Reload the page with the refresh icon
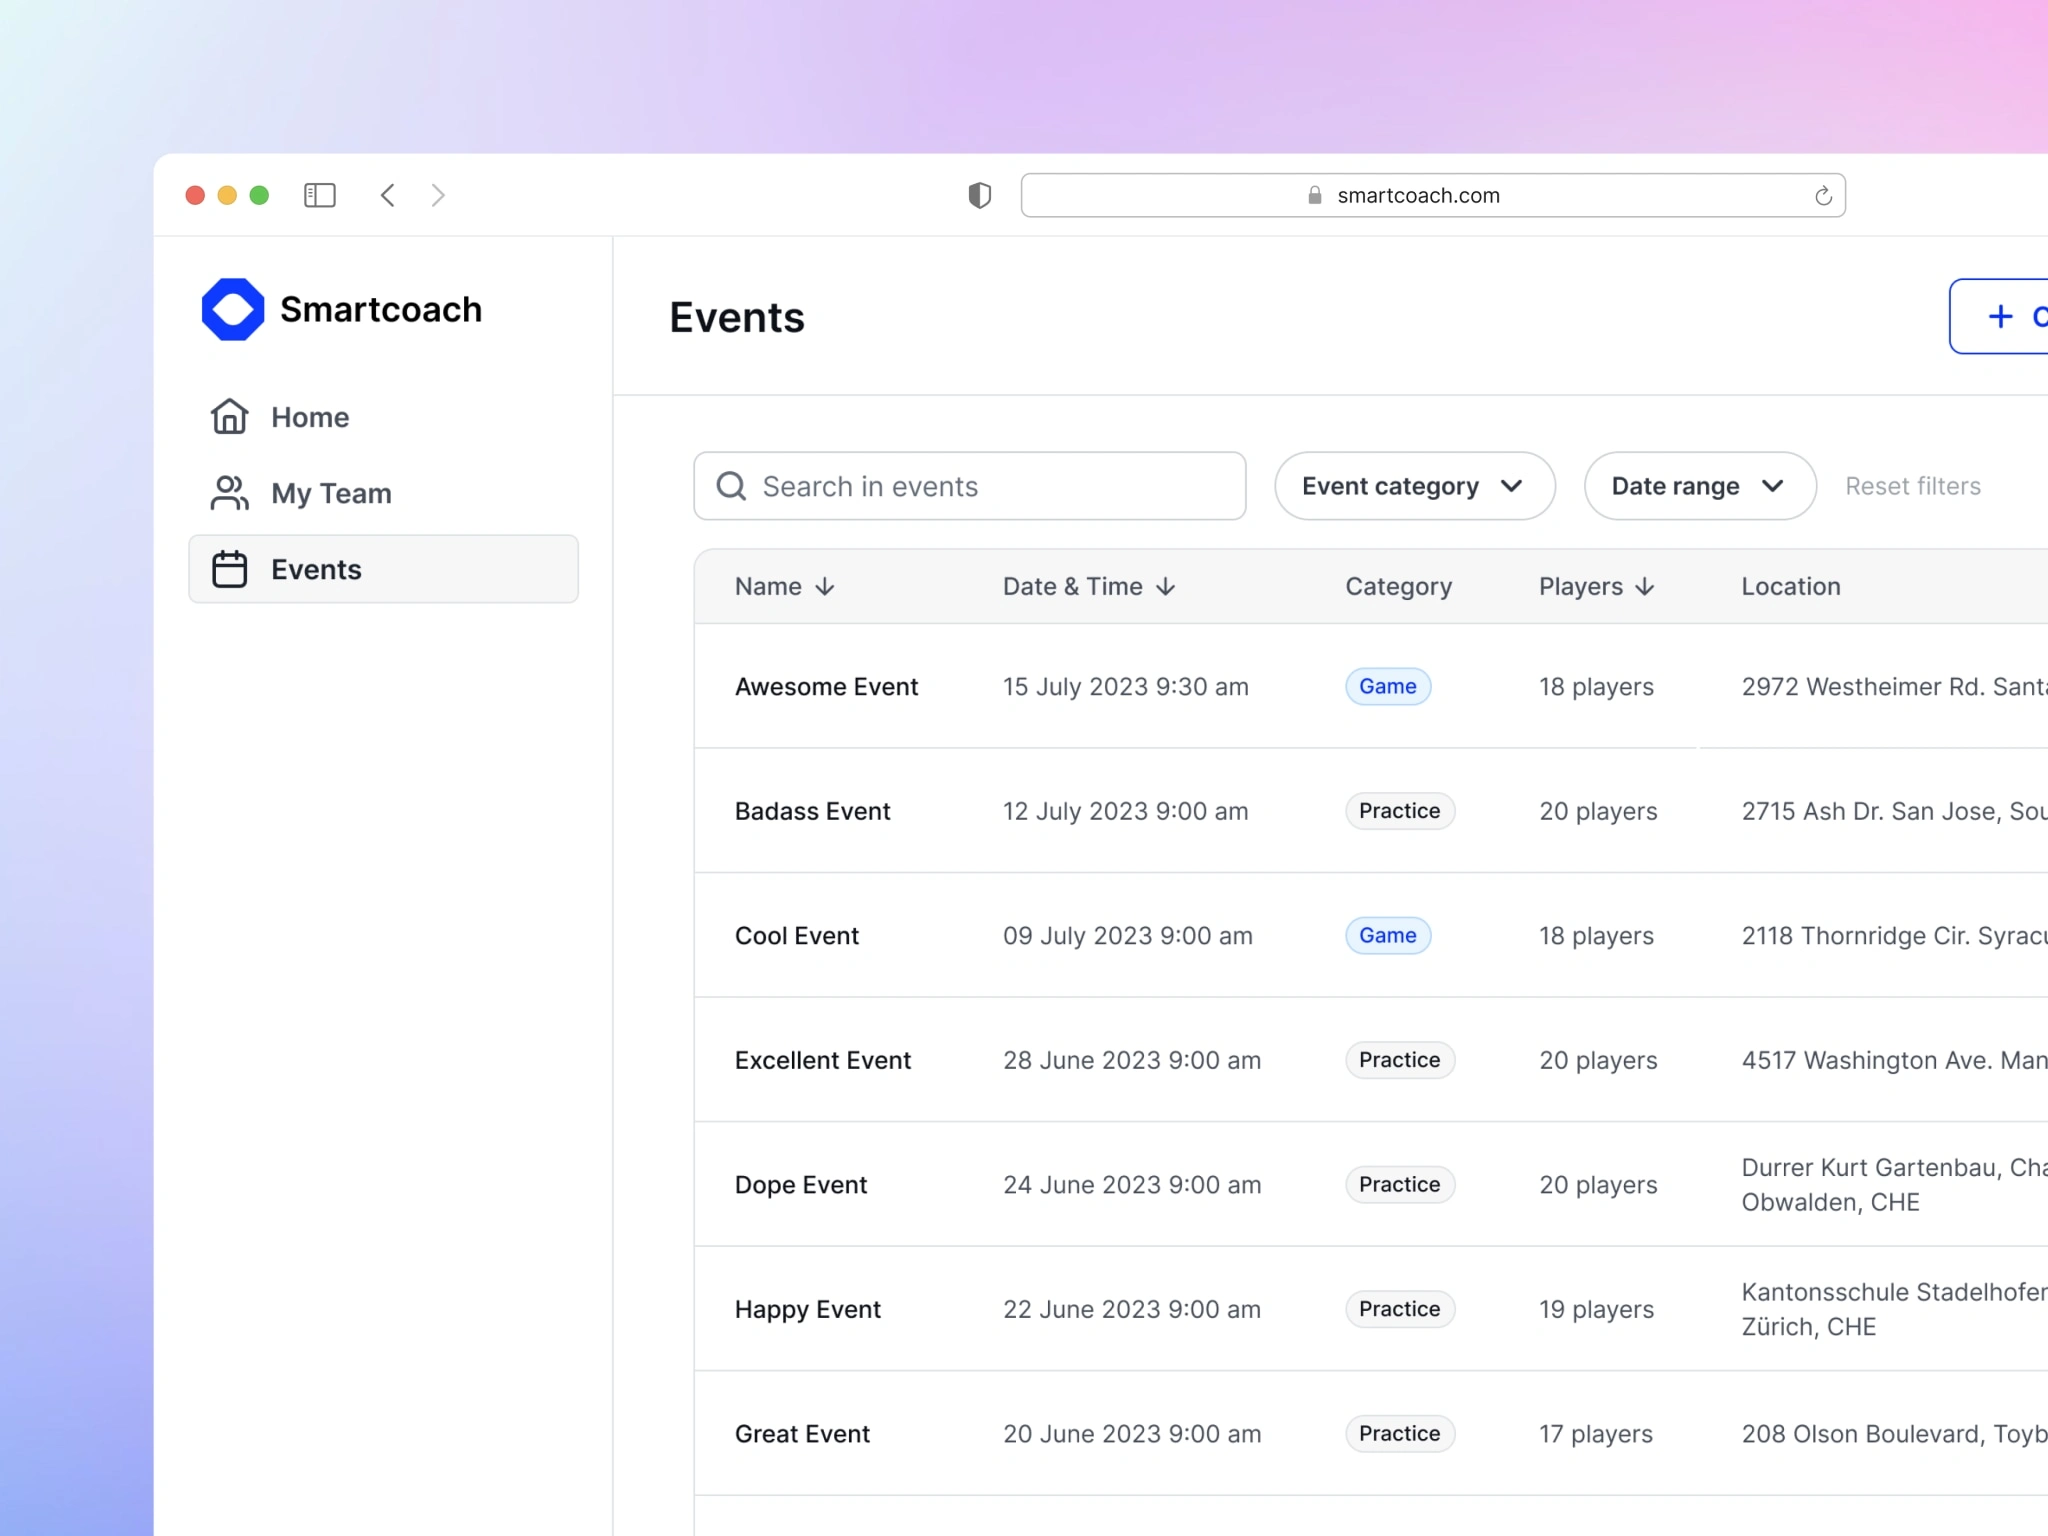This screenshot has width=2048, height=1536. (x=1823, y=196)
